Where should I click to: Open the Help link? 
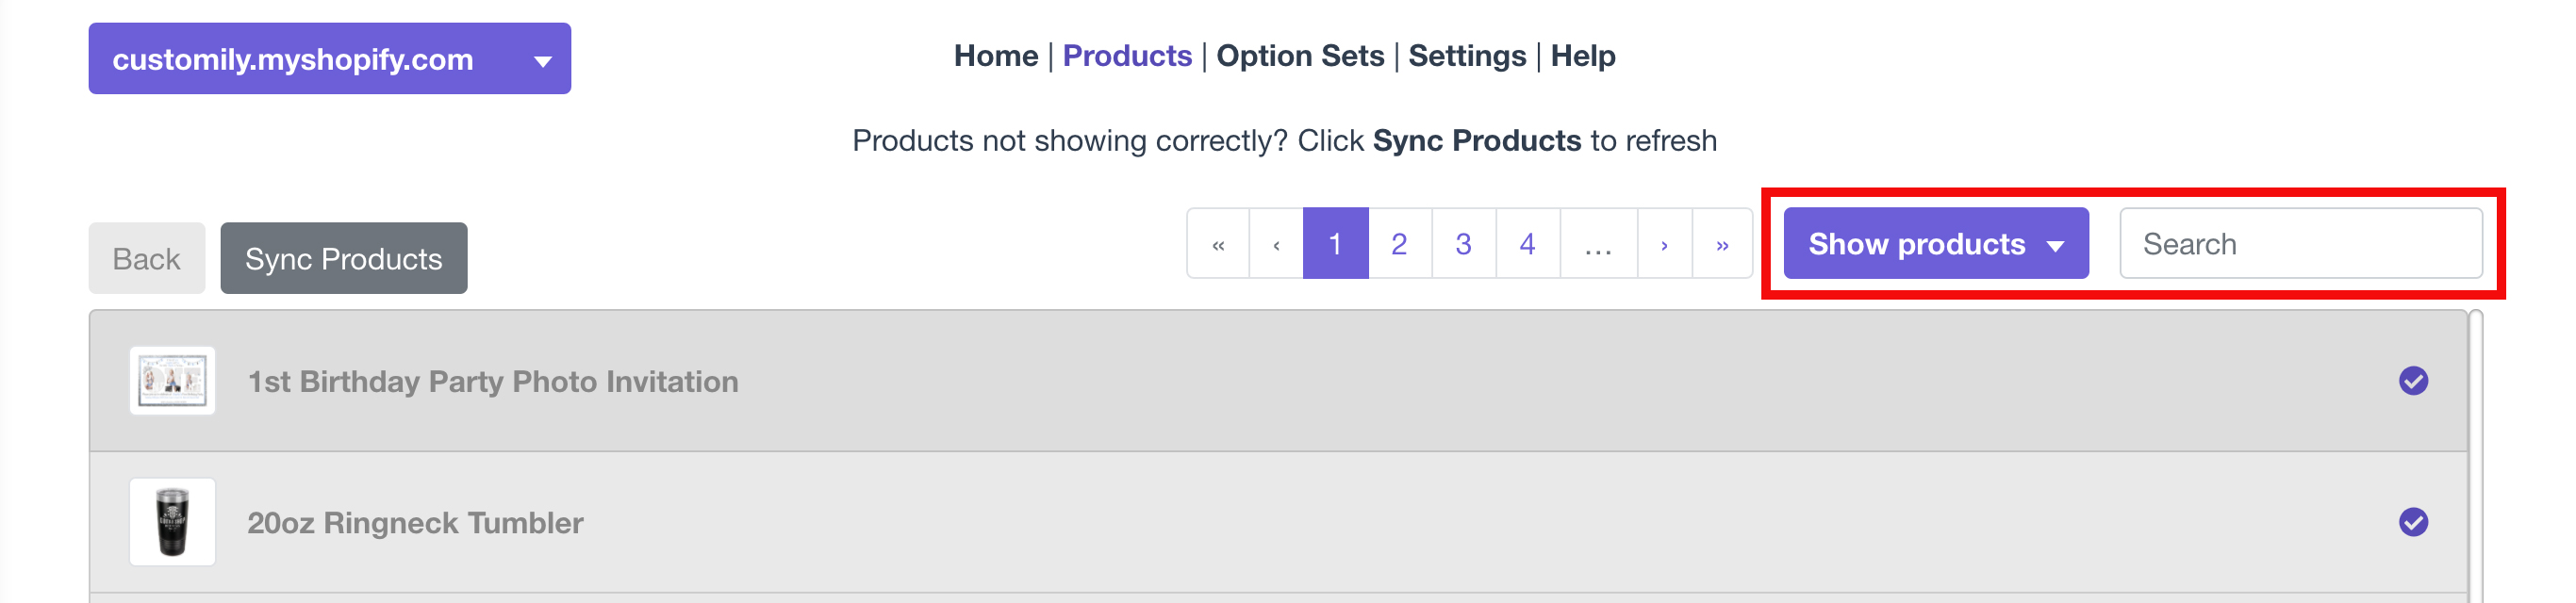(x=1583, y=56)
